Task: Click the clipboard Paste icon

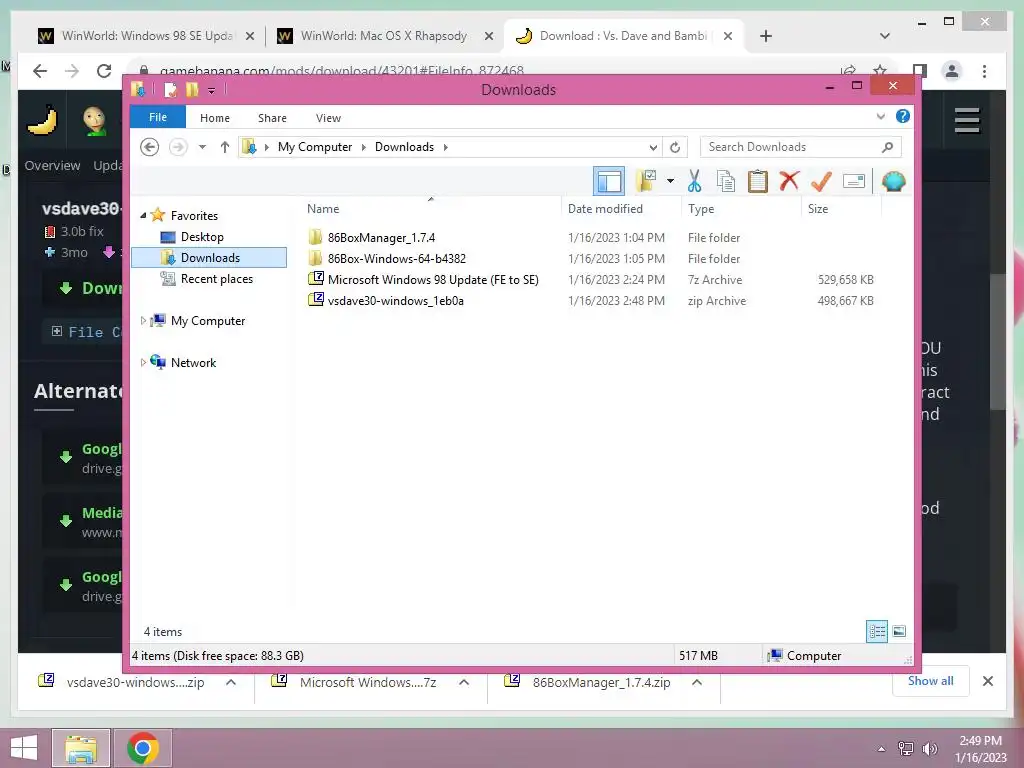Action: click(758, 181)
